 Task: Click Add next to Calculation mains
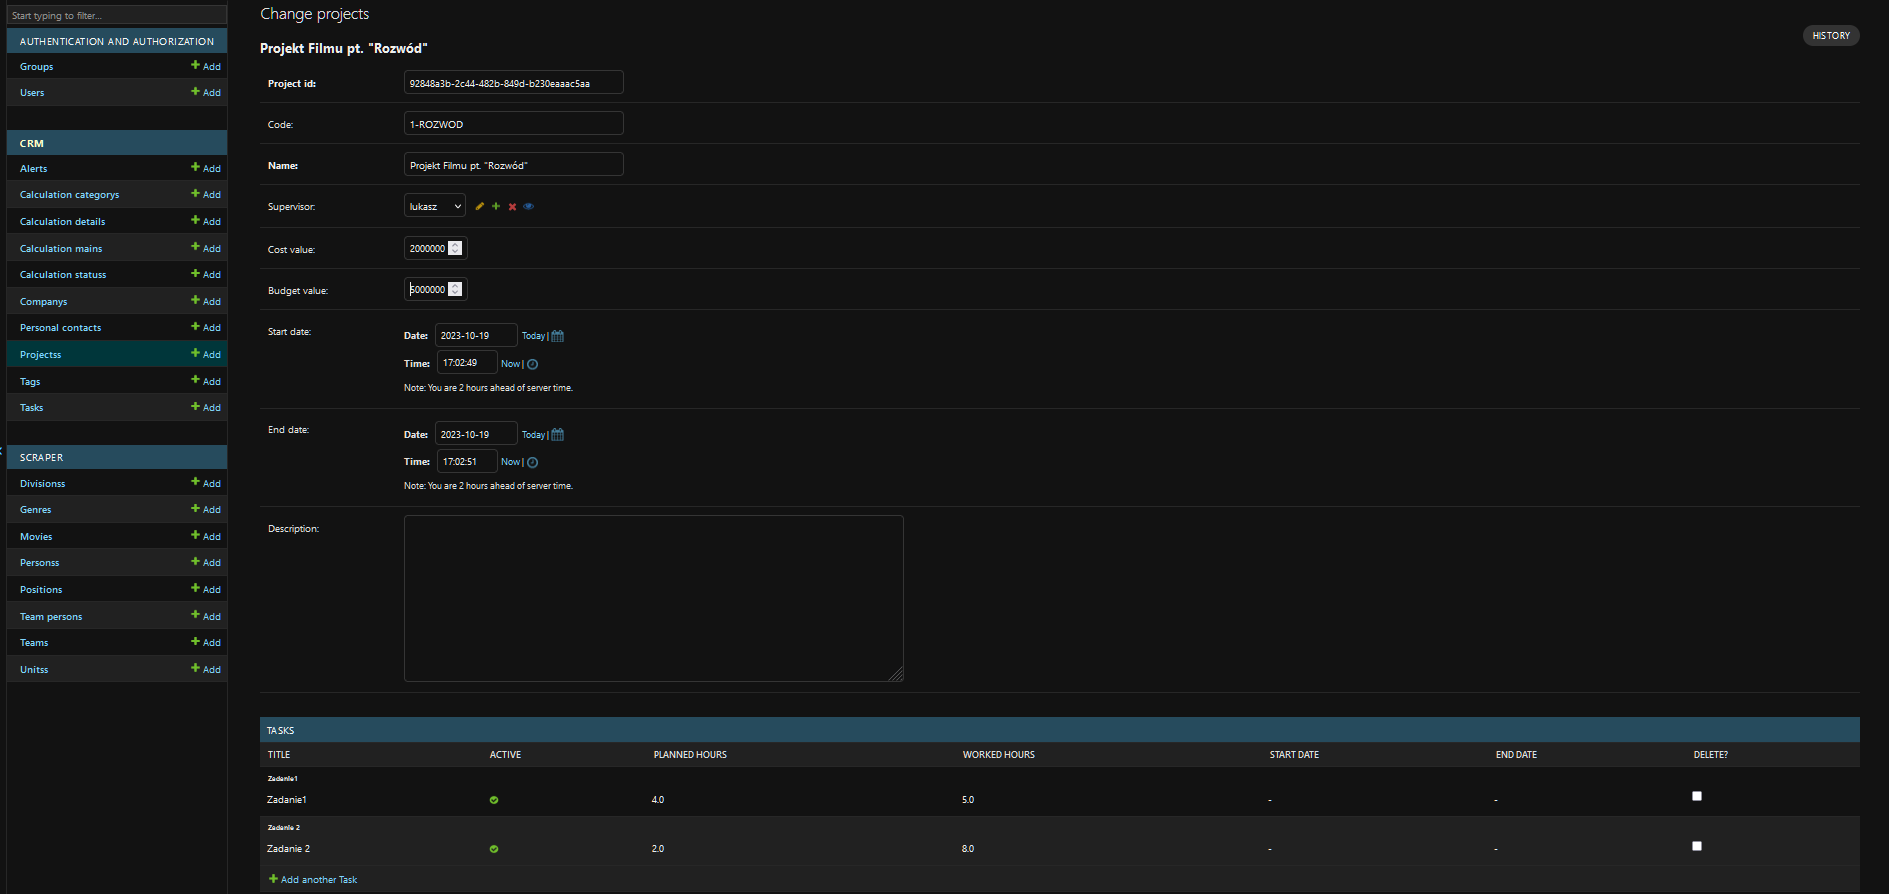point(206,248)
